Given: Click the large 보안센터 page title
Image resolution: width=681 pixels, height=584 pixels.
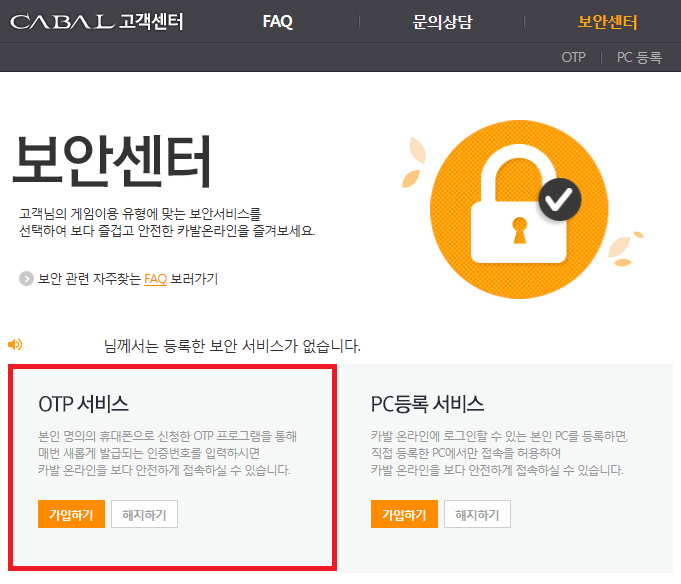Looking at the screenshot, I should pyautogui.click(x=112, y=161).
